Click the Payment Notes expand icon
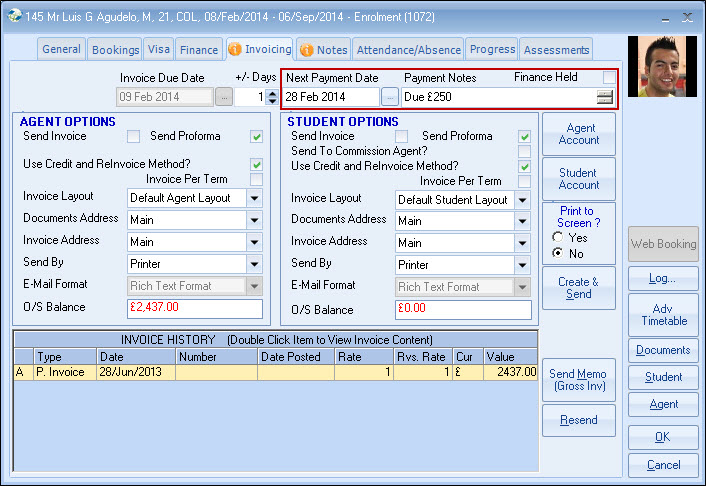 tap(604, 97)
